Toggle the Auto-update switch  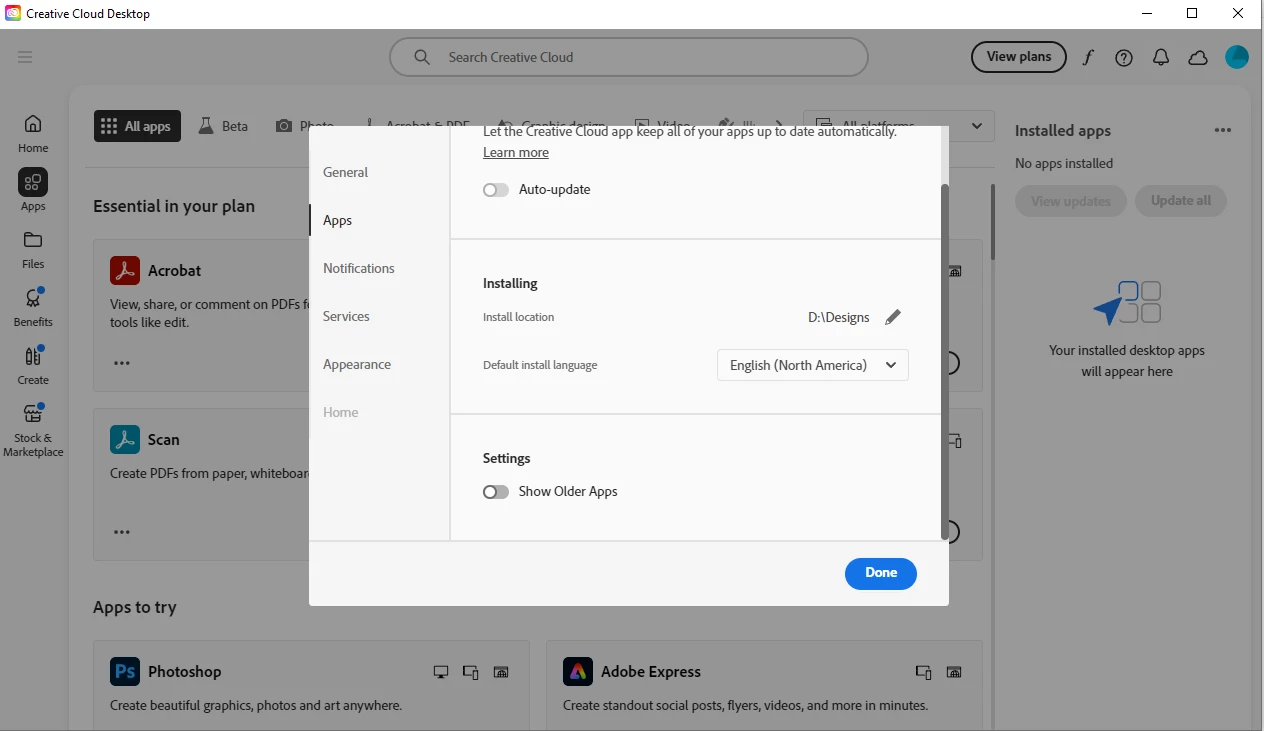pyautogui.click(x=496, y=190)
